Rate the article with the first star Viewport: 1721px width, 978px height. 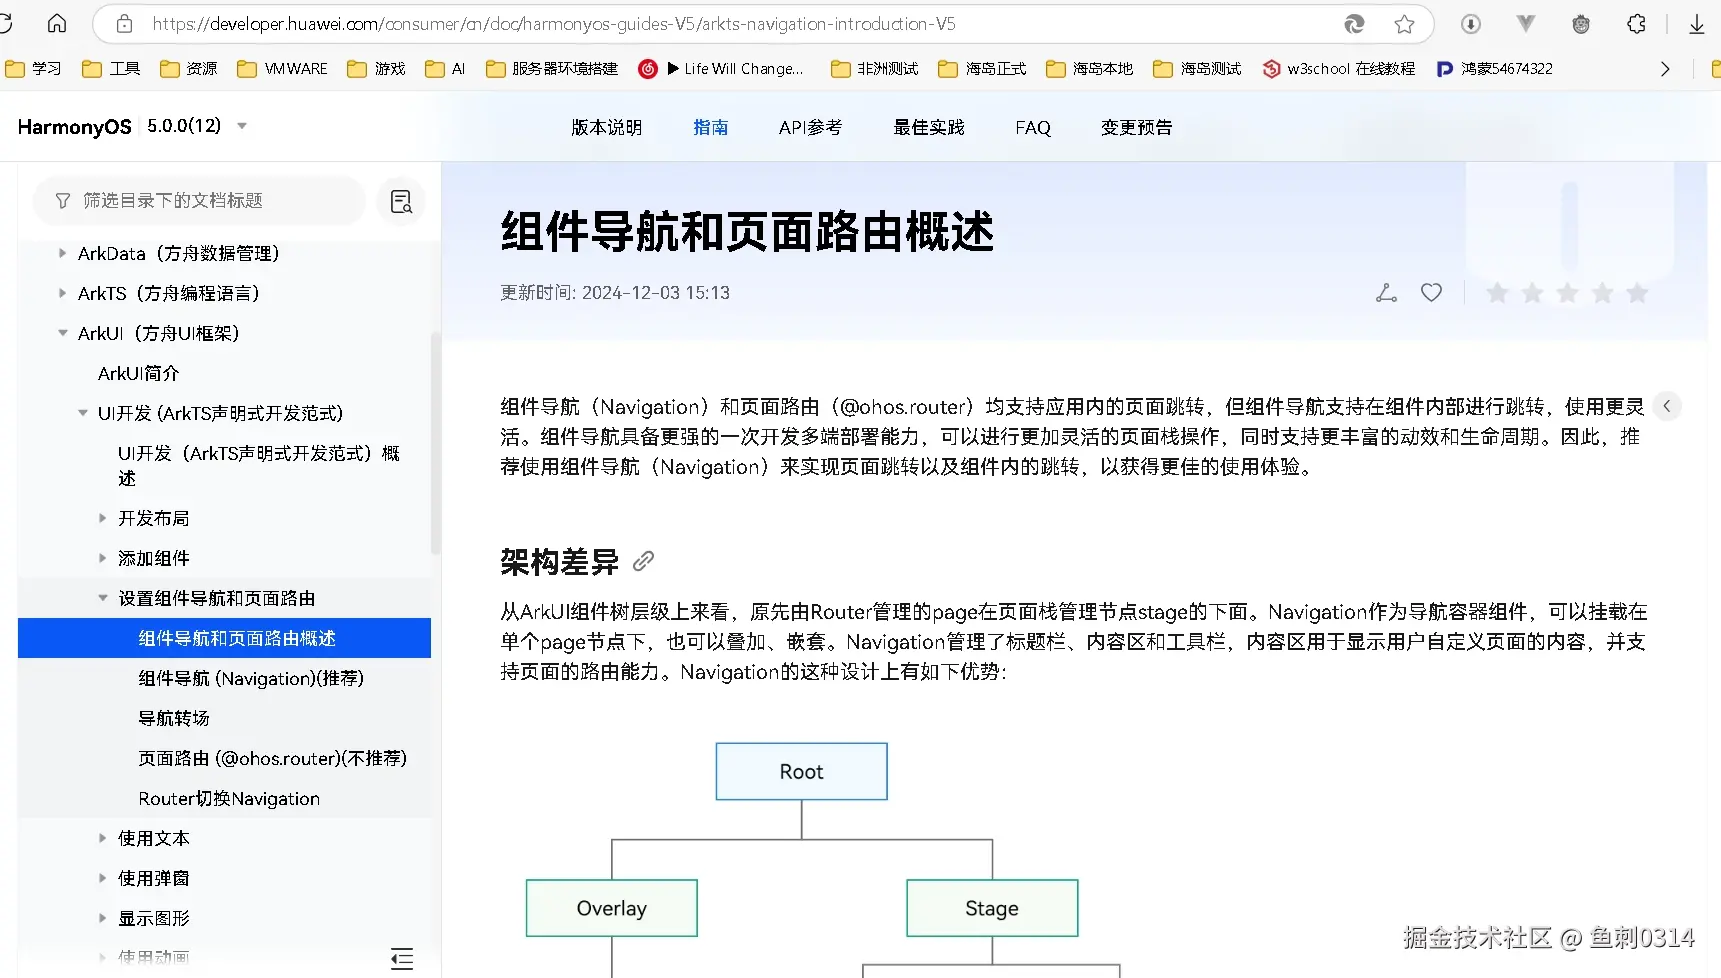1496,292
